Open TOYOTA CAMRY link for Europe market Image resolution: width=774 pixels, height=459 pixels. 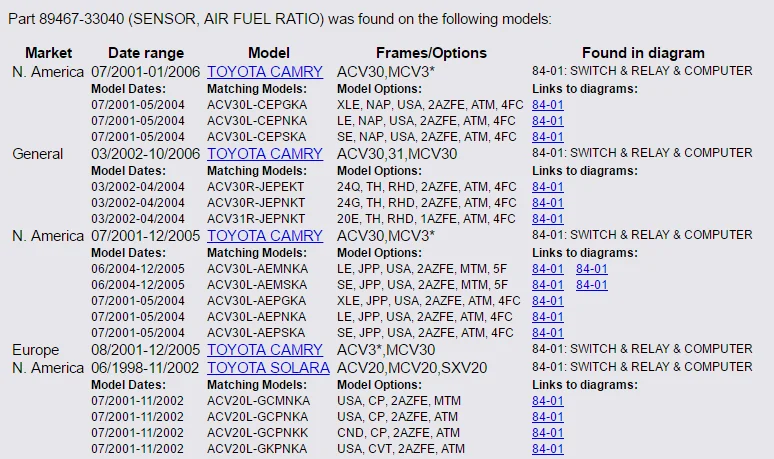pyautogui.click(x=265, y=350)
